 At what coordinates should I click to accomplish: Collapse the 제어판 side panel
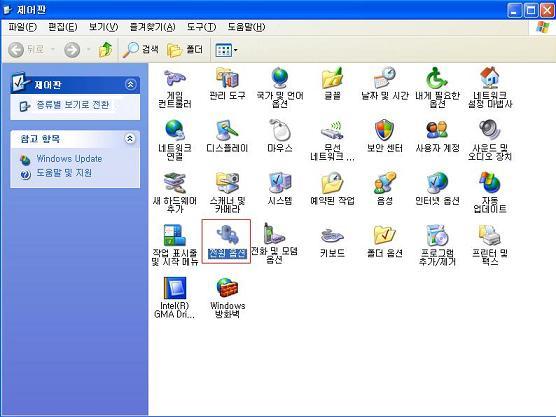click(x=130, y=84)
